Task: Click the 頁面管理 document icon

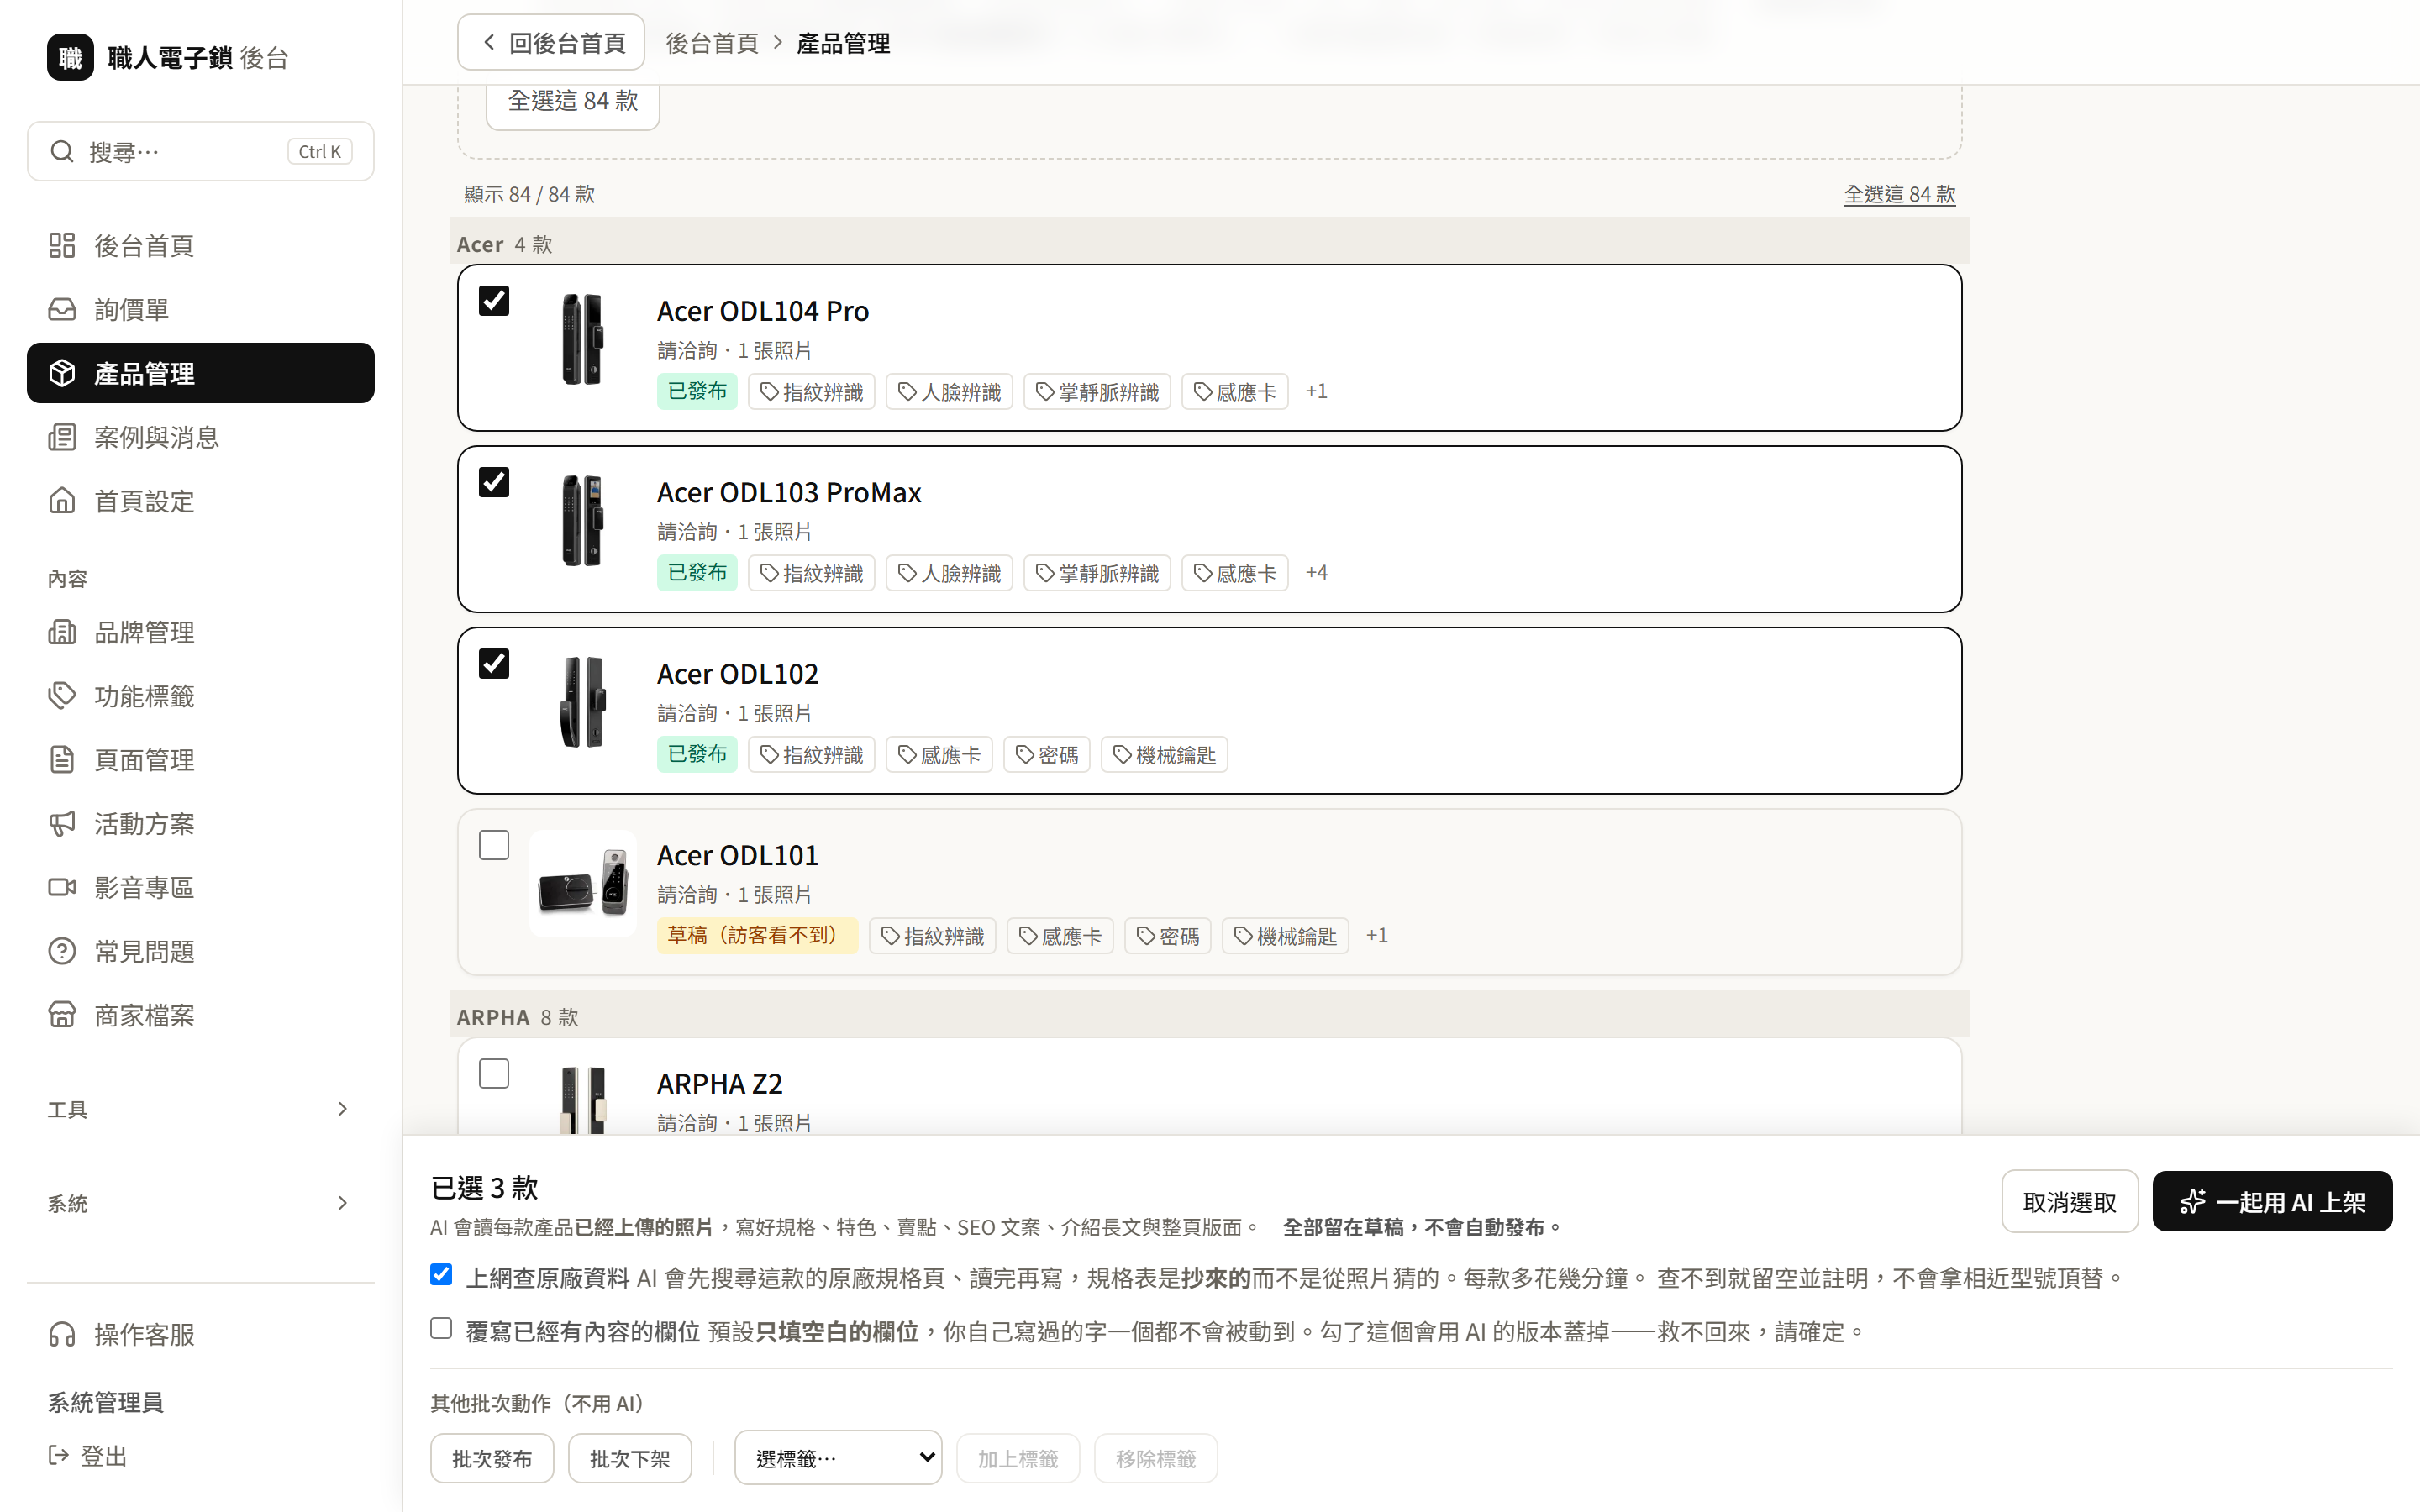Action: click(62, 759)
